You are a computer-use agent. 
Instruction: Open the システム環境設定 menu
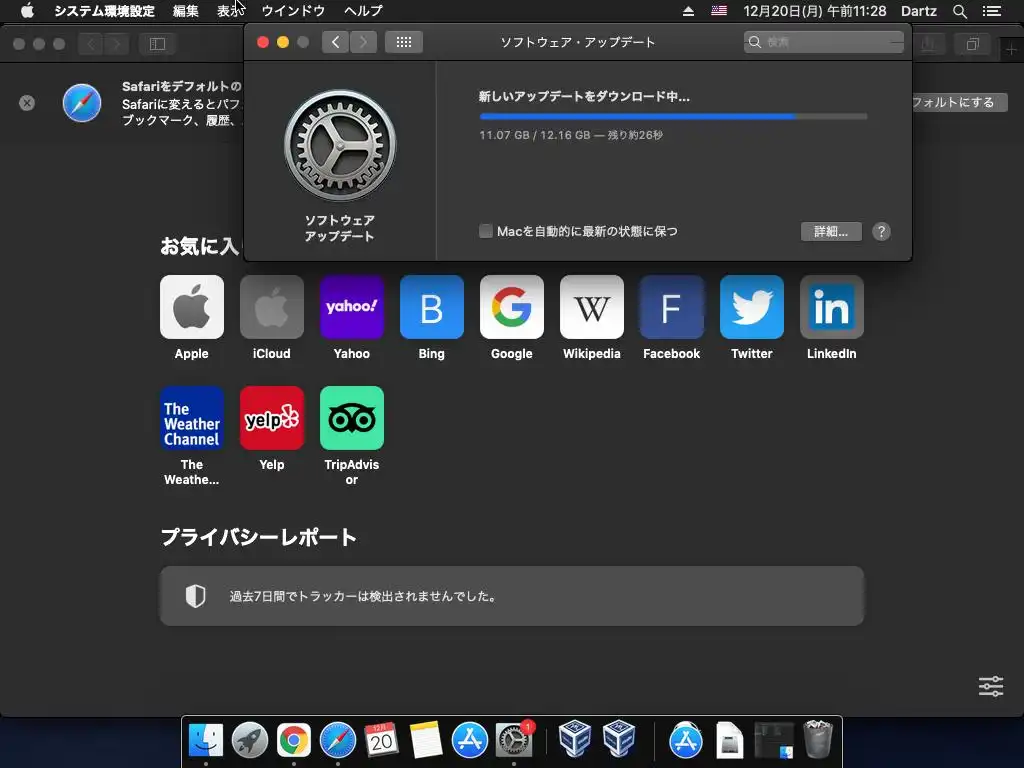click(x=104, y=10)
